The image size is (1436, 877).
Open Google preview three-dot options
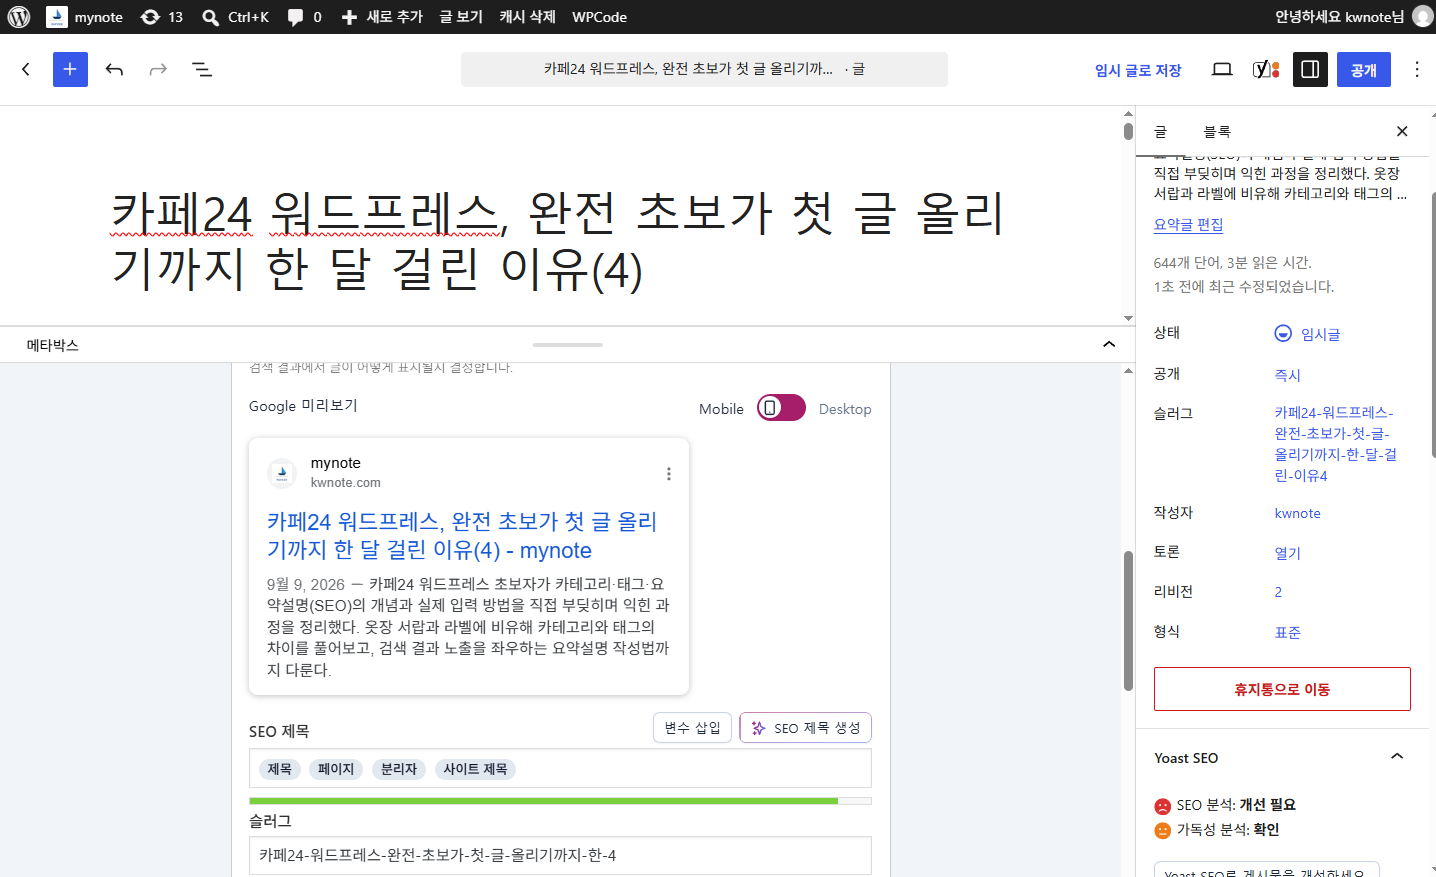669,474
